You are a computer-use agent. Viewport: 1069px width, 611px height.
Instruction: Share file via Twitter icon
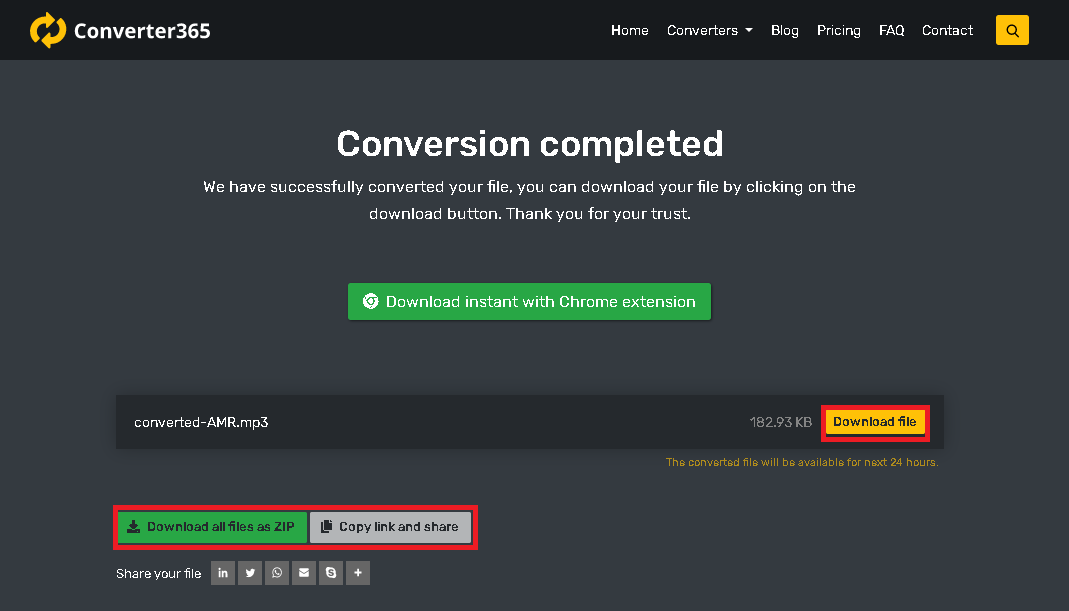250,573
